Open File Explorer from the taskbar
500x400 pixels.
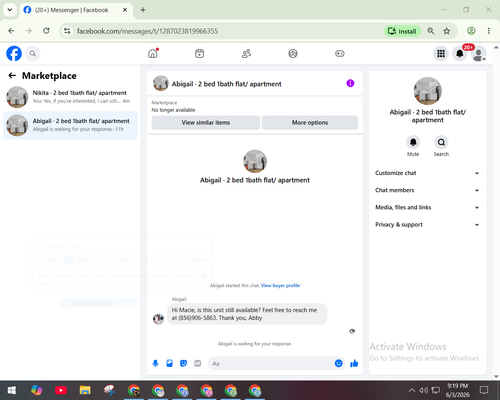click(85, 390)
